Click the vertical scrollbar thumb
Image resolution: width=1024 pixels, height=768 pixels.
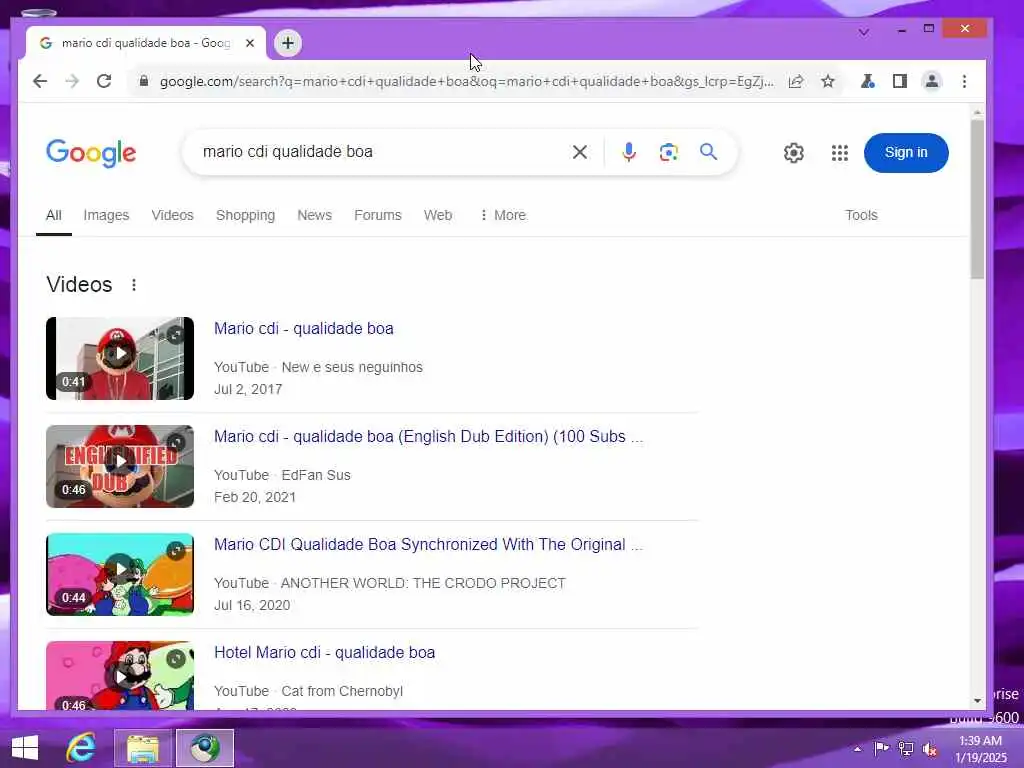977,199
